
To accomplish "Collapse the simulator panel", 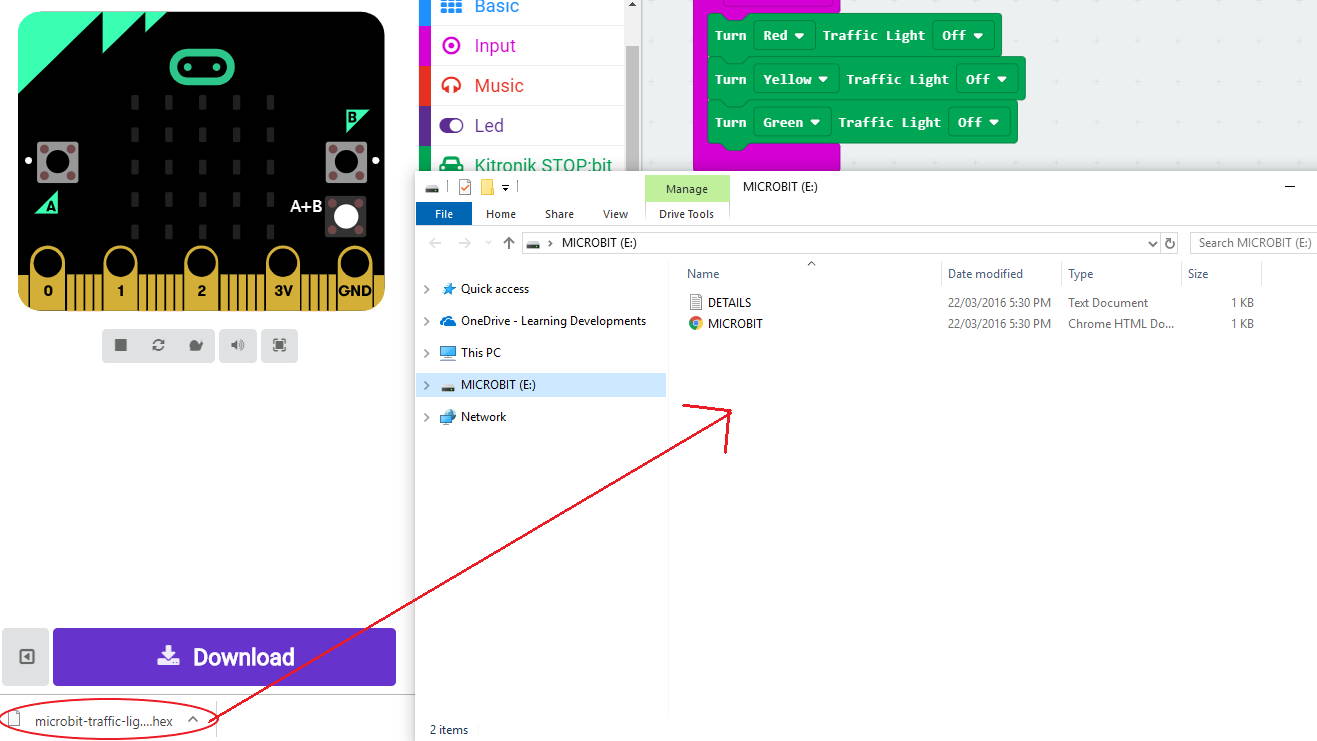I will tap(27, 657).
